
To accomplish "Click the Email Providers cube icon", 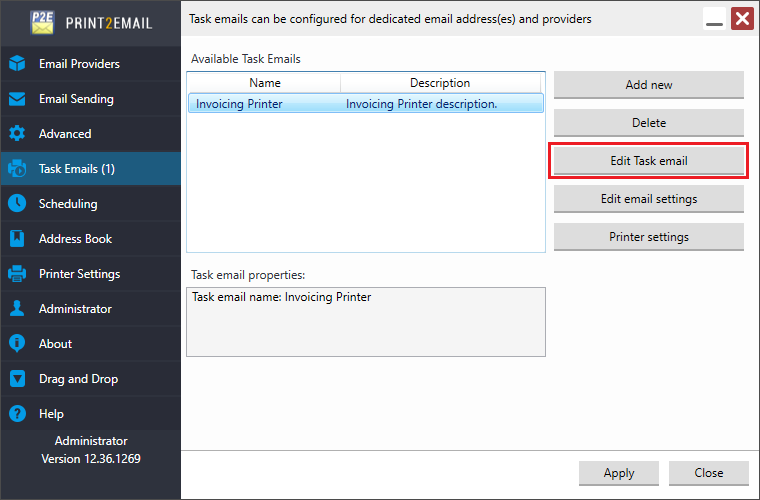I will tap(17, 64).
